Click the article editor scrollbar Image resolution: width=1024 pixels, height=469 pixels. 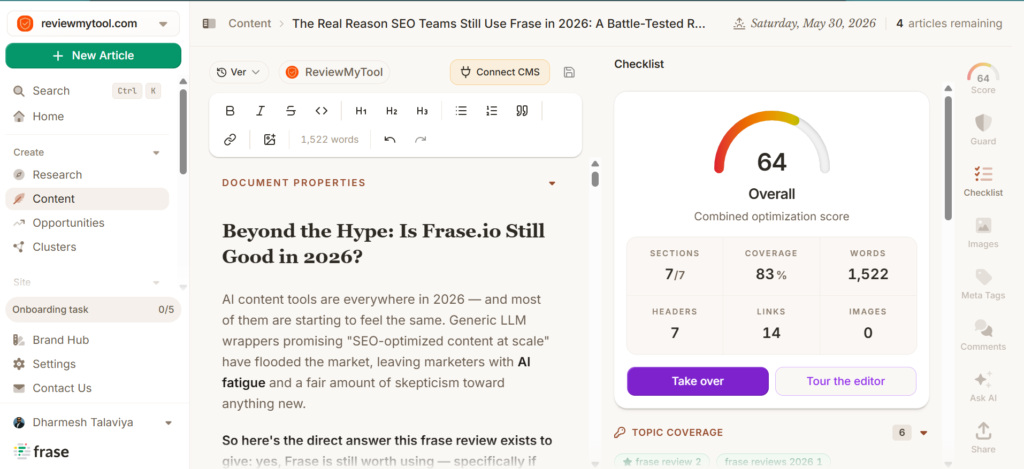click(595, 179)
